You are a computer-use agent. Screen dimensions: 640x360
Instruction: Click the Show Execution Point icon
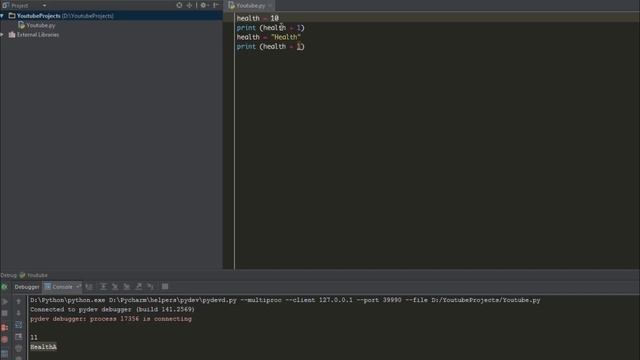[89, 287]
